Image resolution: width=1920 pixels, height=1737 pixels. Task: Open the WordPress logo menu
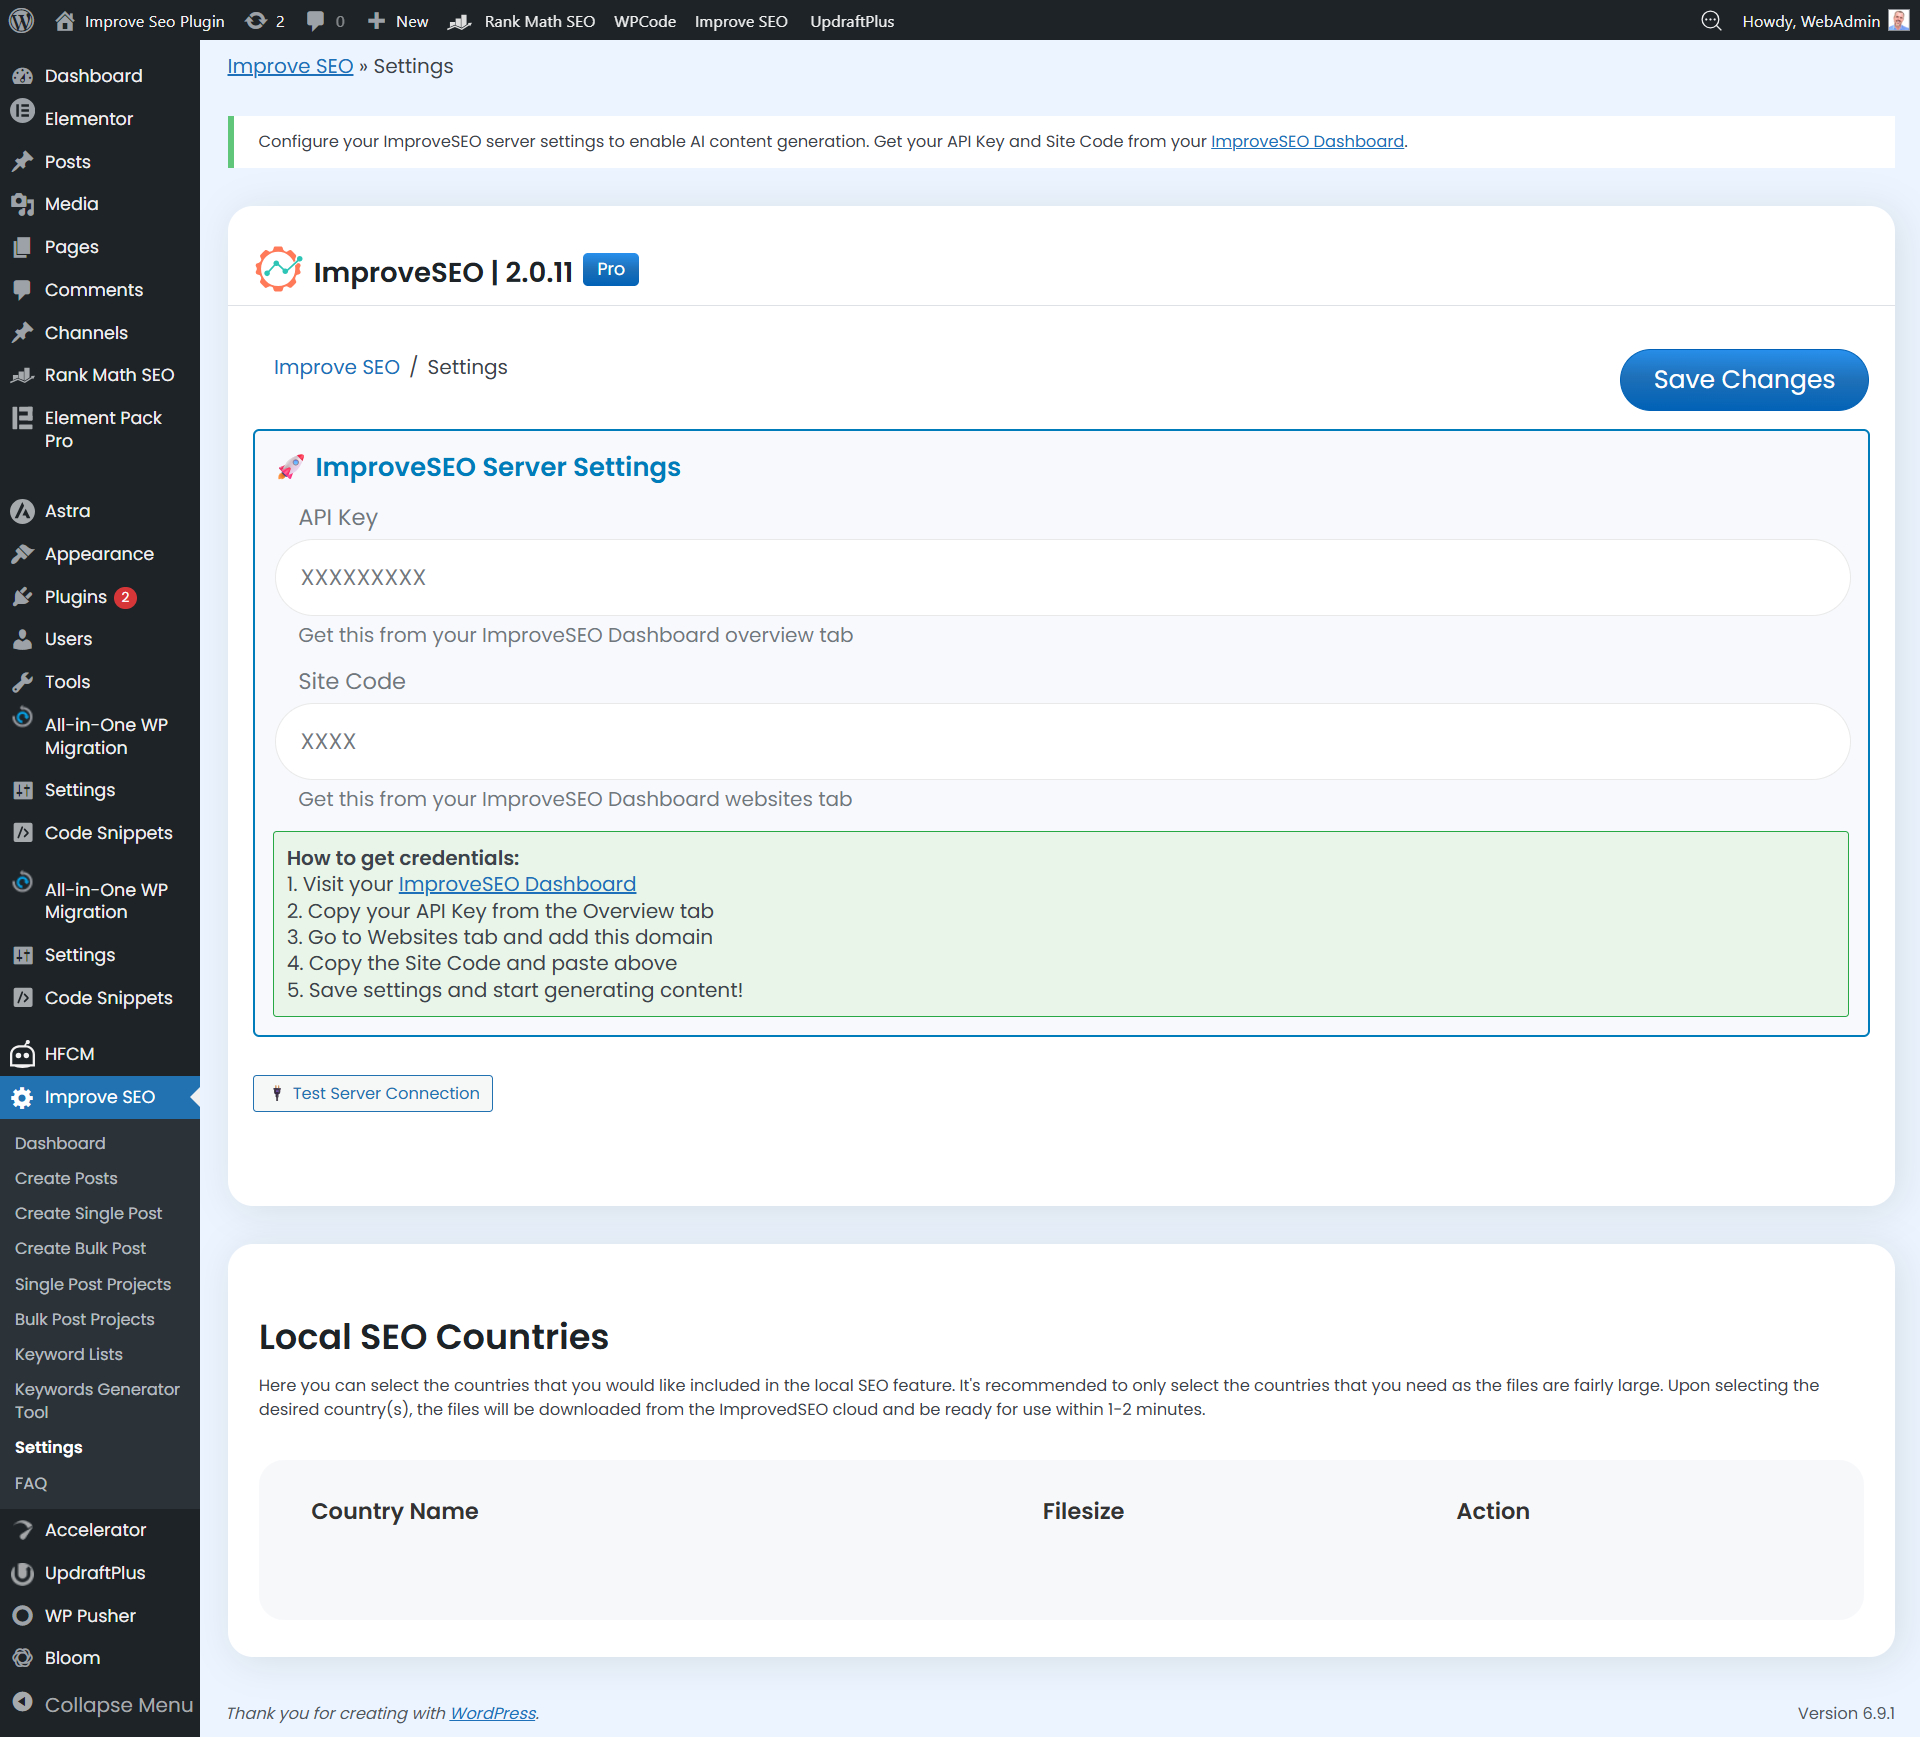(x=21, y=21)
